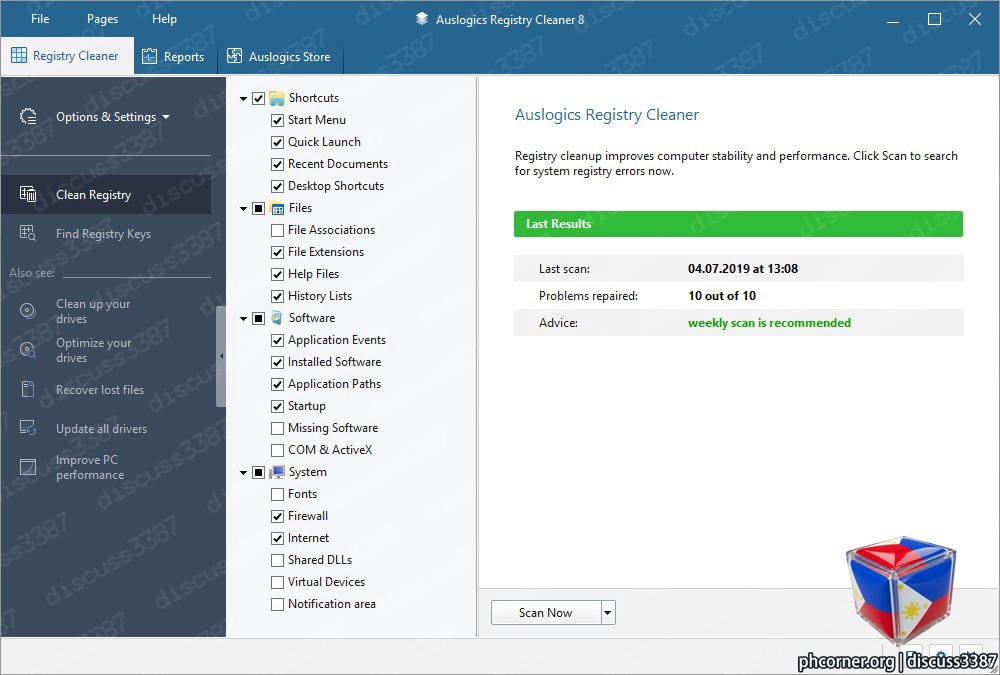Click the Software category icon
This screenshot has height=675, width=1000.
(277, 318)
